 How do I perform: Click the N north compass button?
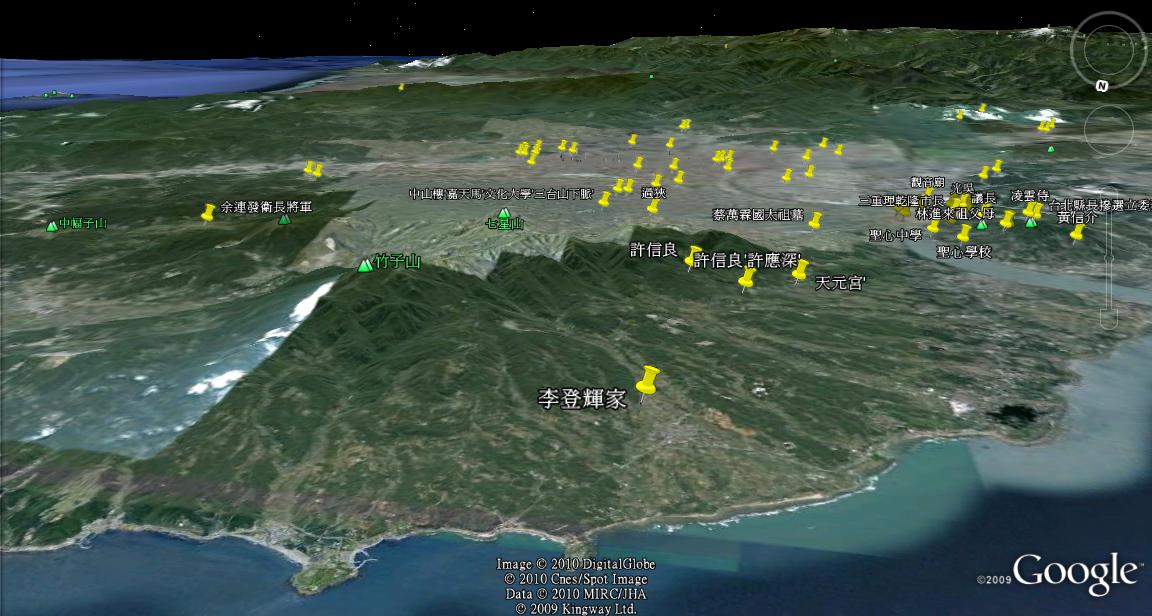point(1101,86)
